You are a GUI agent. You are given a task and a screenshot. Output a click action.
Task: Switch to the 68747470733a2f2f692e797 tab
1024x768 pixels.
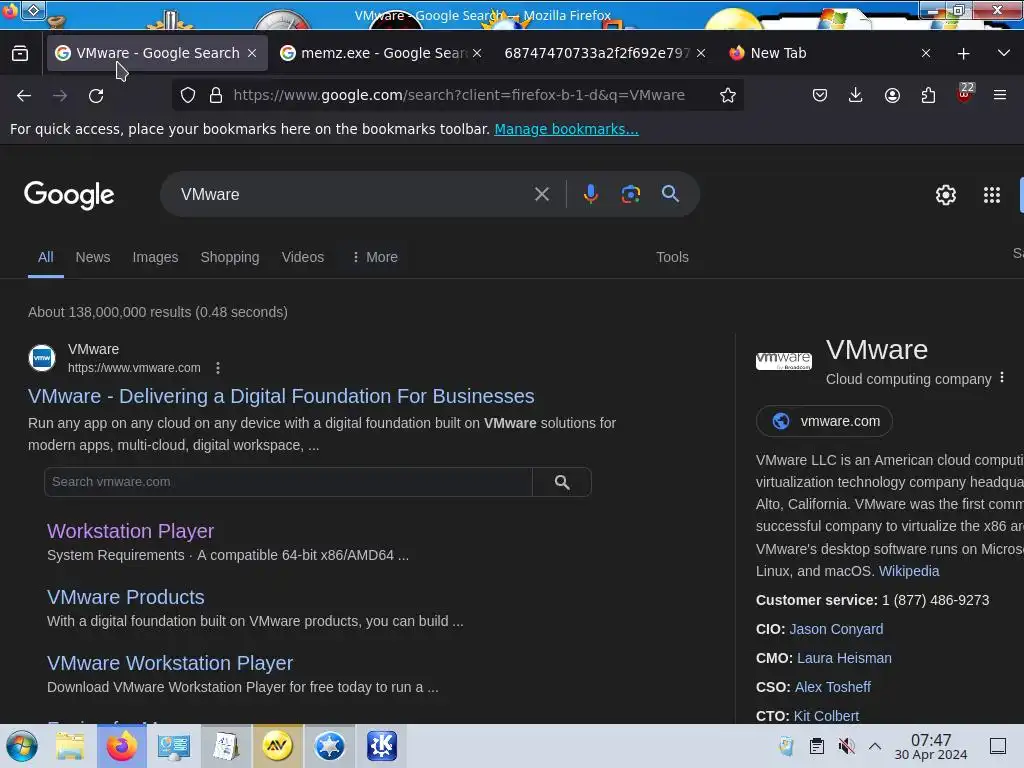click(596, 53)
